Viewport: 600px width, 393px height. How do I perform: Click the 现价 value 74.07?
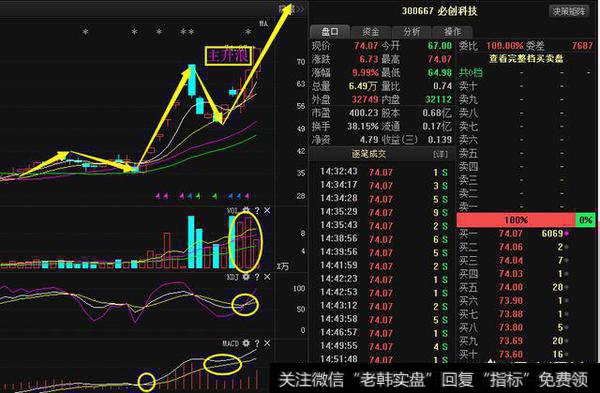pos(366,46)
